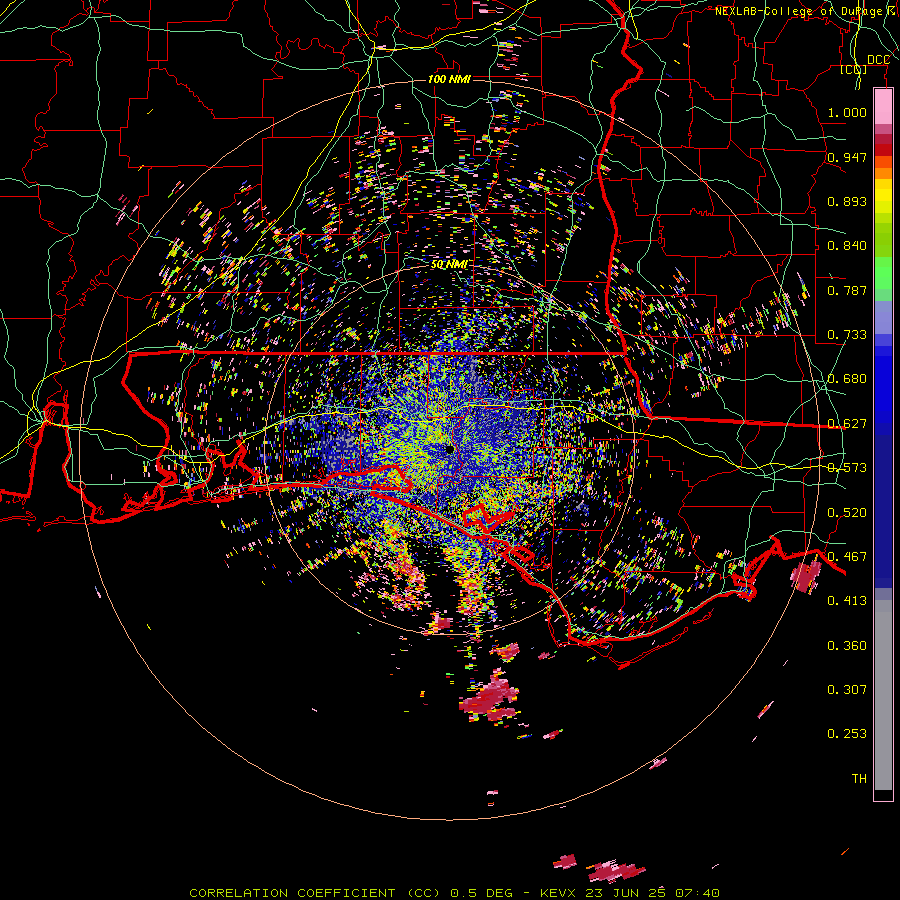Click the 0.413 scale value
Viewport: 900px width, 900px height.
(847, 601)
